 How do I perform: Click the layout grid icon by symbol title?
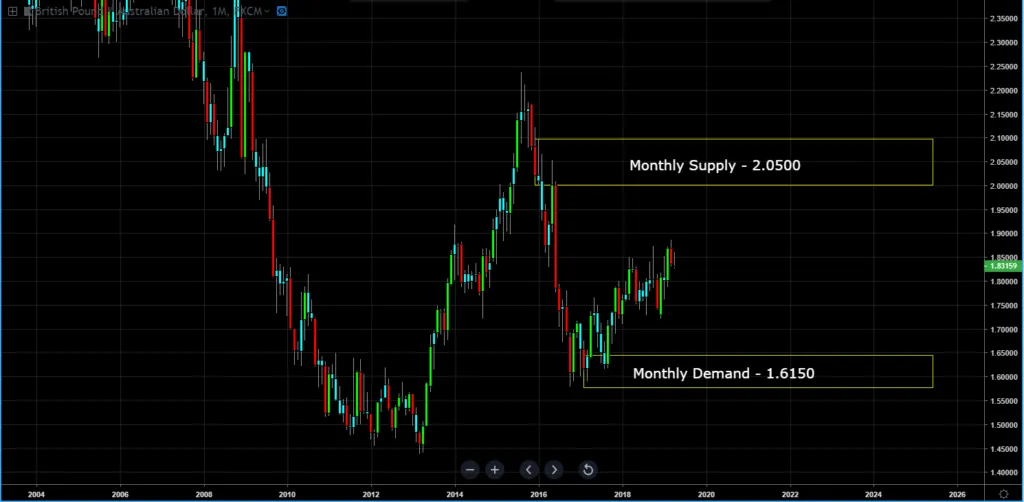coord(12,11)
